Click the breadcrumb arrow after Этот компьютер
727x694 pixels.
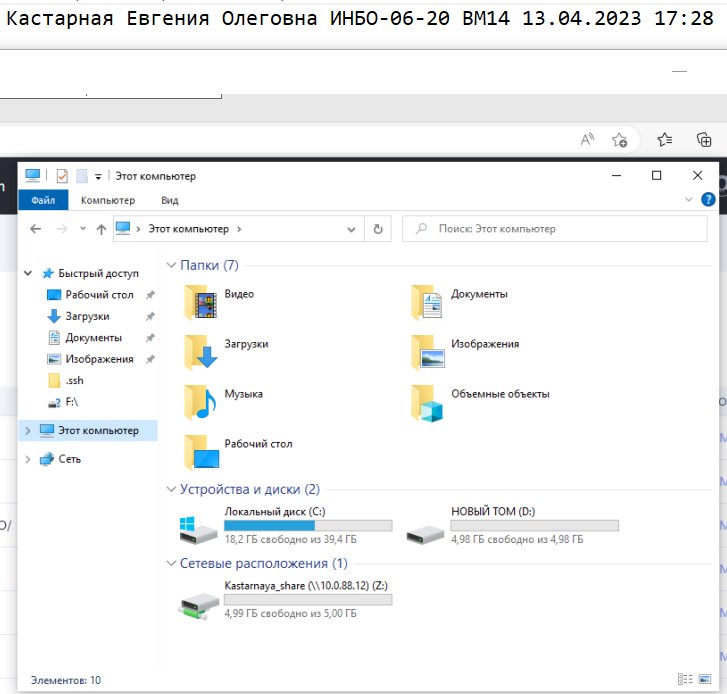click(239, 229)
